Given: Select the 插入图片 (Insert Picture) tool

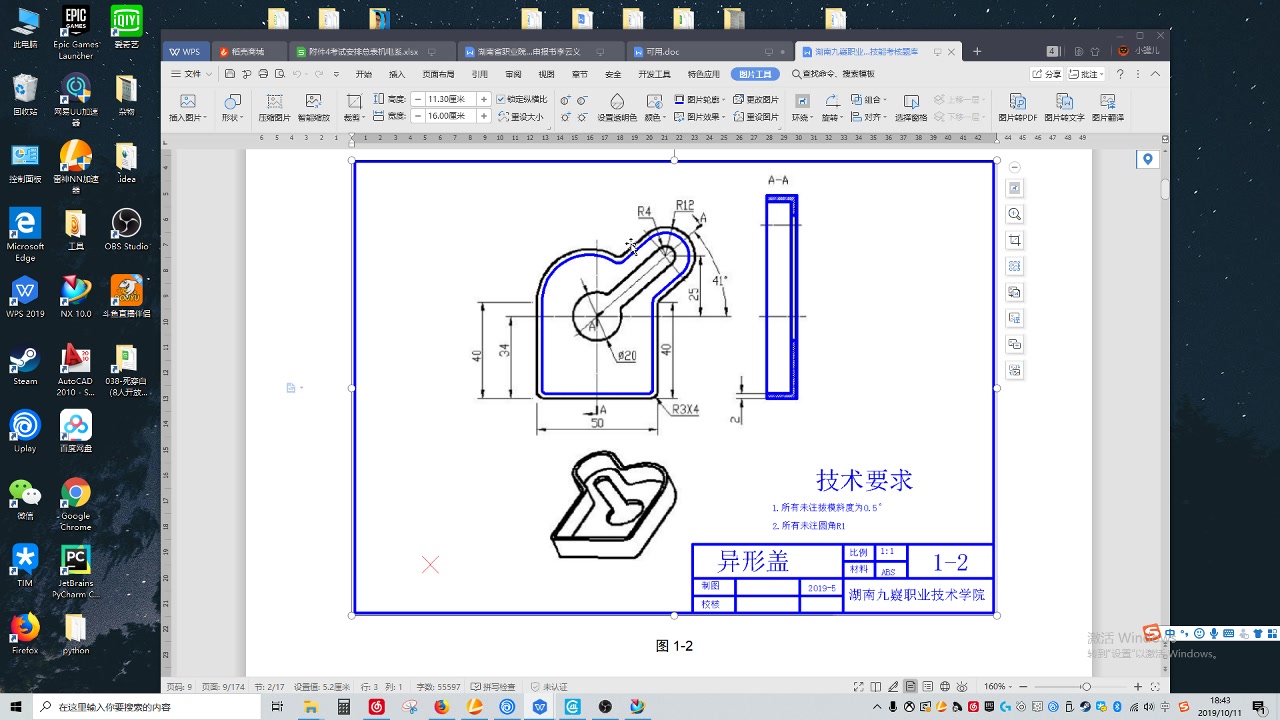Looking at the screenshot, I should (x=188, y=107).
